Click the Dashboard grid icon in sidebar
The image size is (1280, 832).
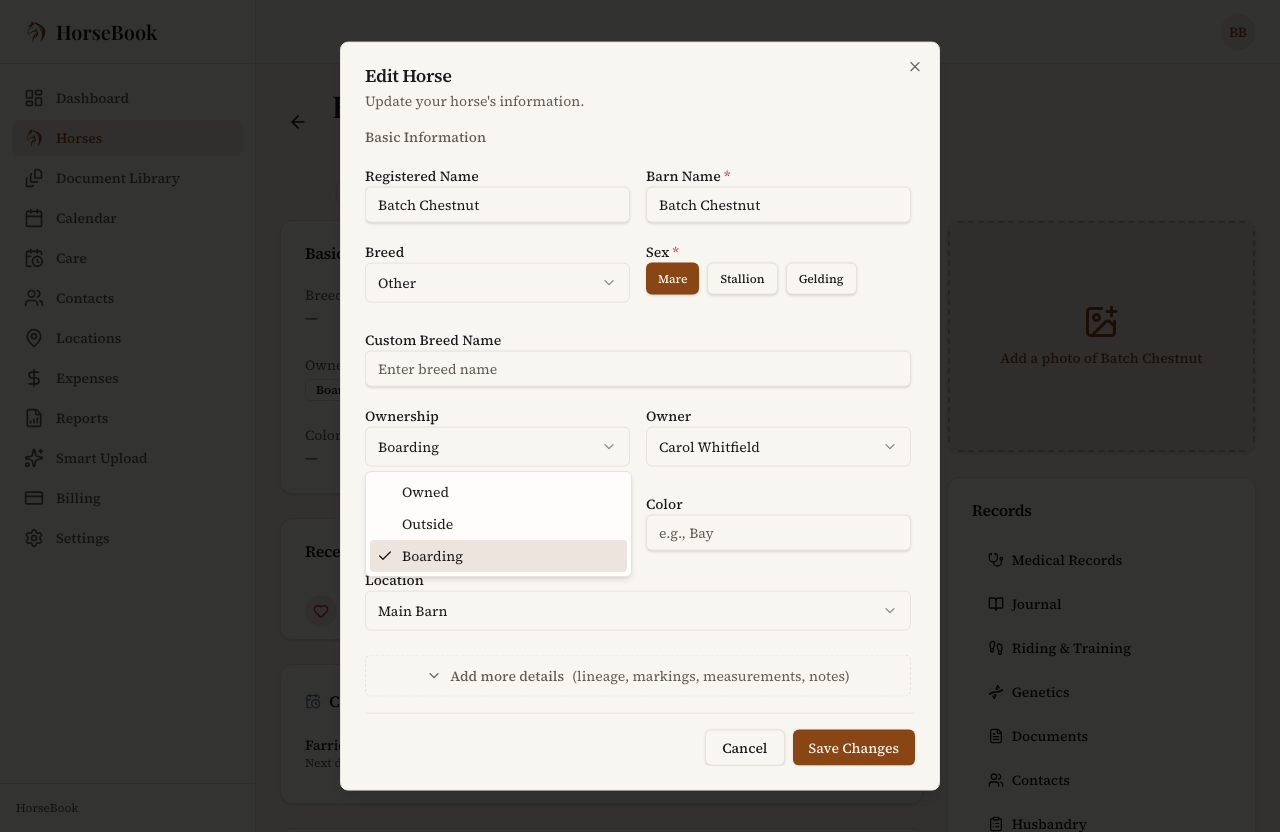click(x=34, y=98)
